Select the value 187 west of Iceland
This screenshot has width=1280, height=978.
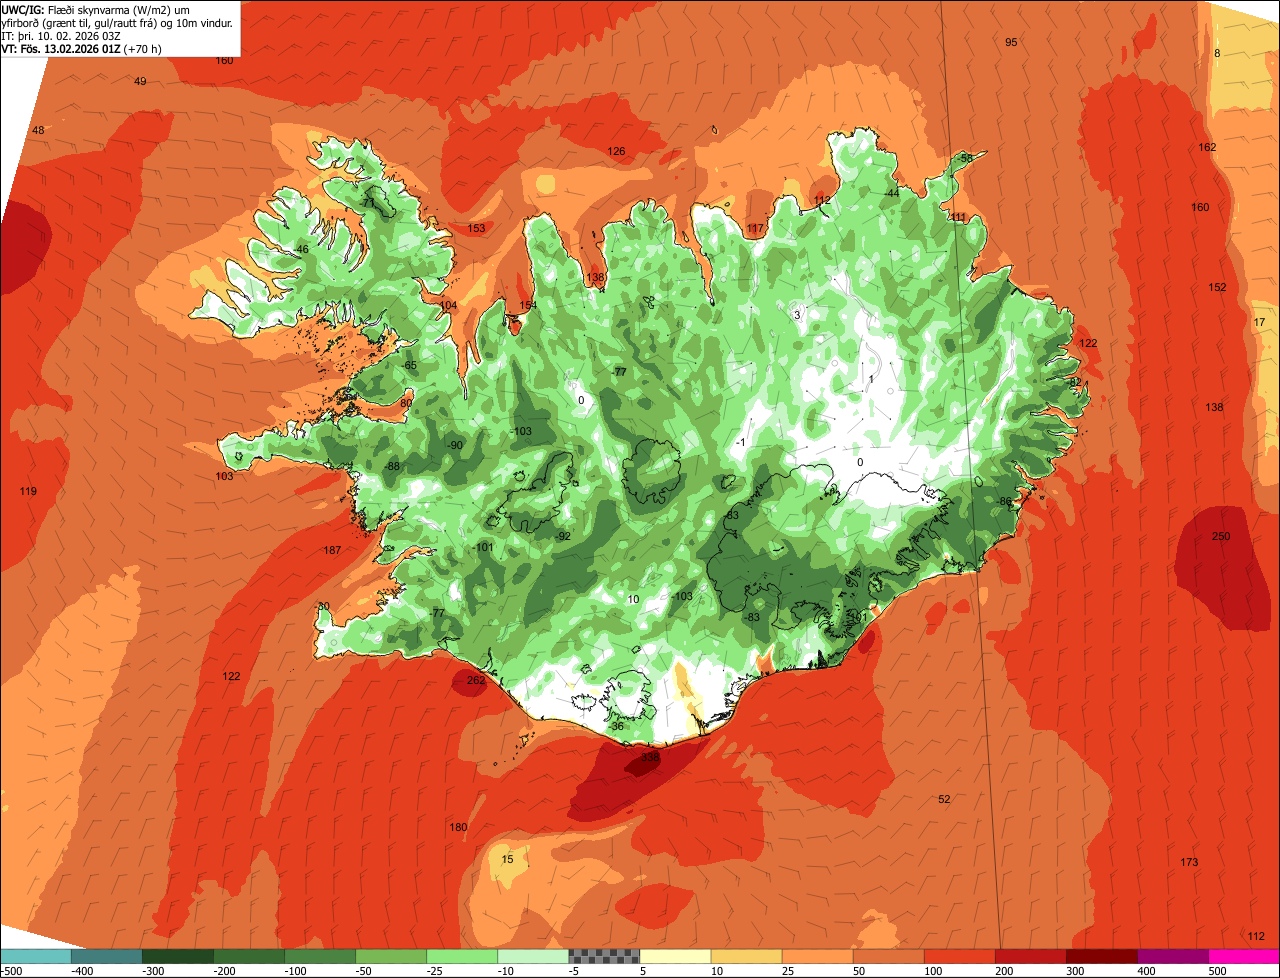coord(332,550)
